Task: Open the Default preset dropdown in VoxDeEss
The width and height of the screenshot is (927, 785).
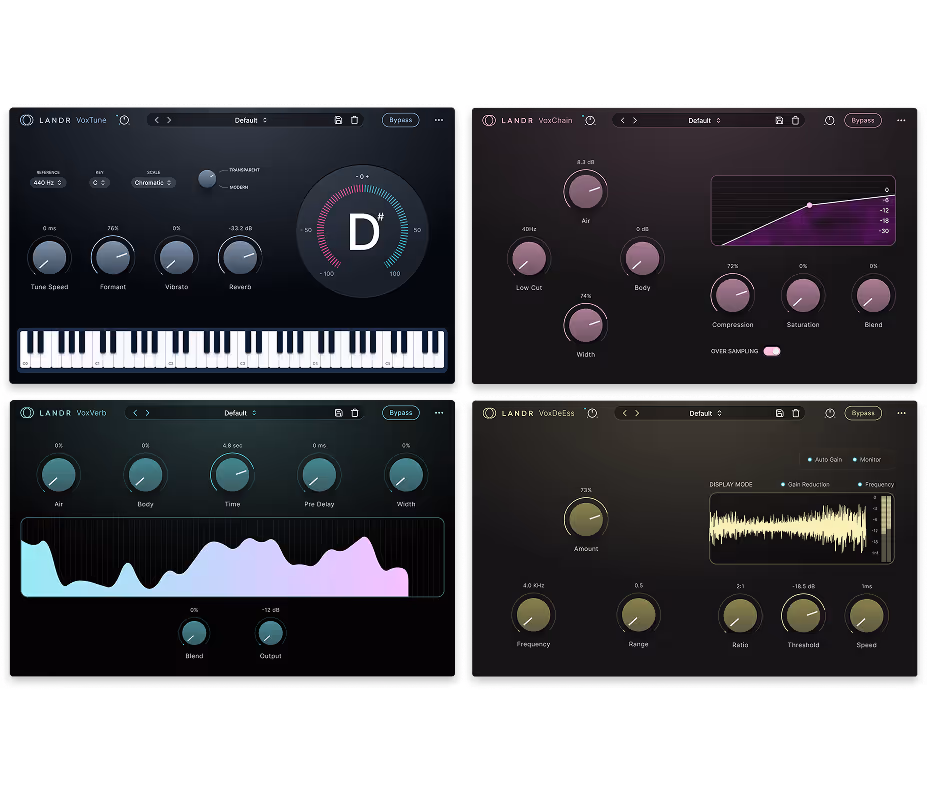Action: pos(705,413)
